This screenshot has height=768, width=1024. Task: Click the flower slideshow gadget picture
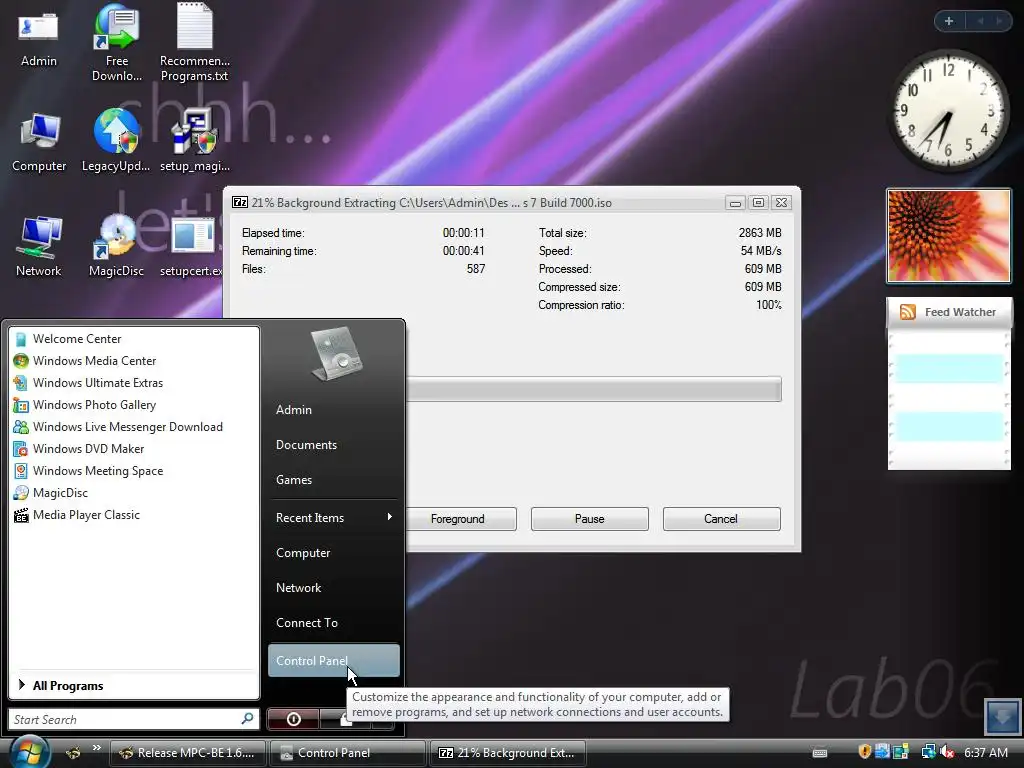[949, 236]
